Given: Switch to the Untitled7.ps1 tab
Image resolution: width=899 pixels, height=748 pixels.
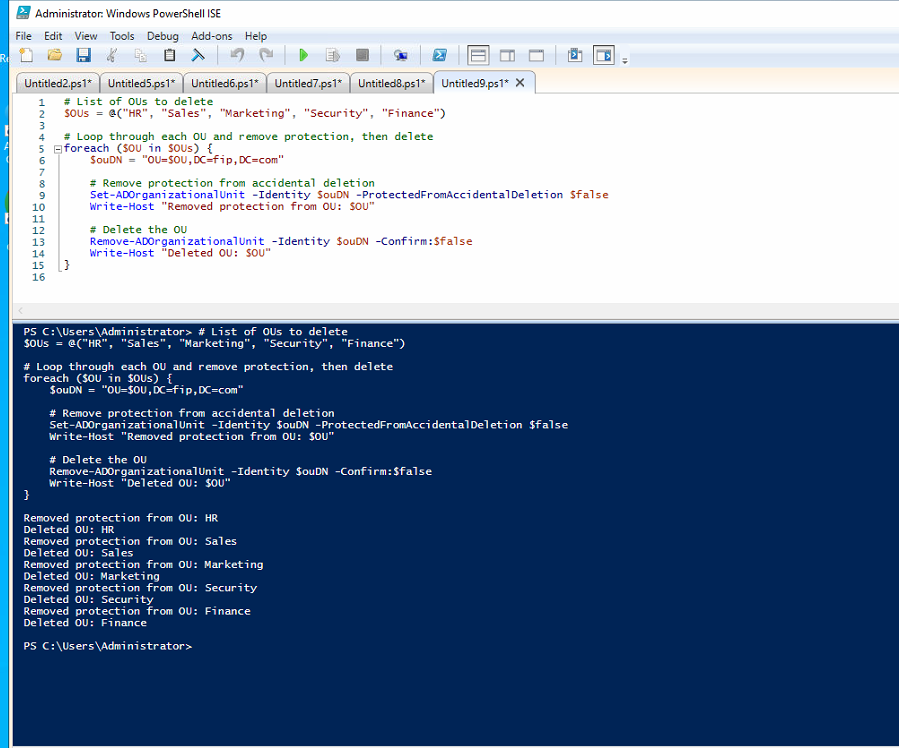Looking at the screenshot, I should click(308, 83).
